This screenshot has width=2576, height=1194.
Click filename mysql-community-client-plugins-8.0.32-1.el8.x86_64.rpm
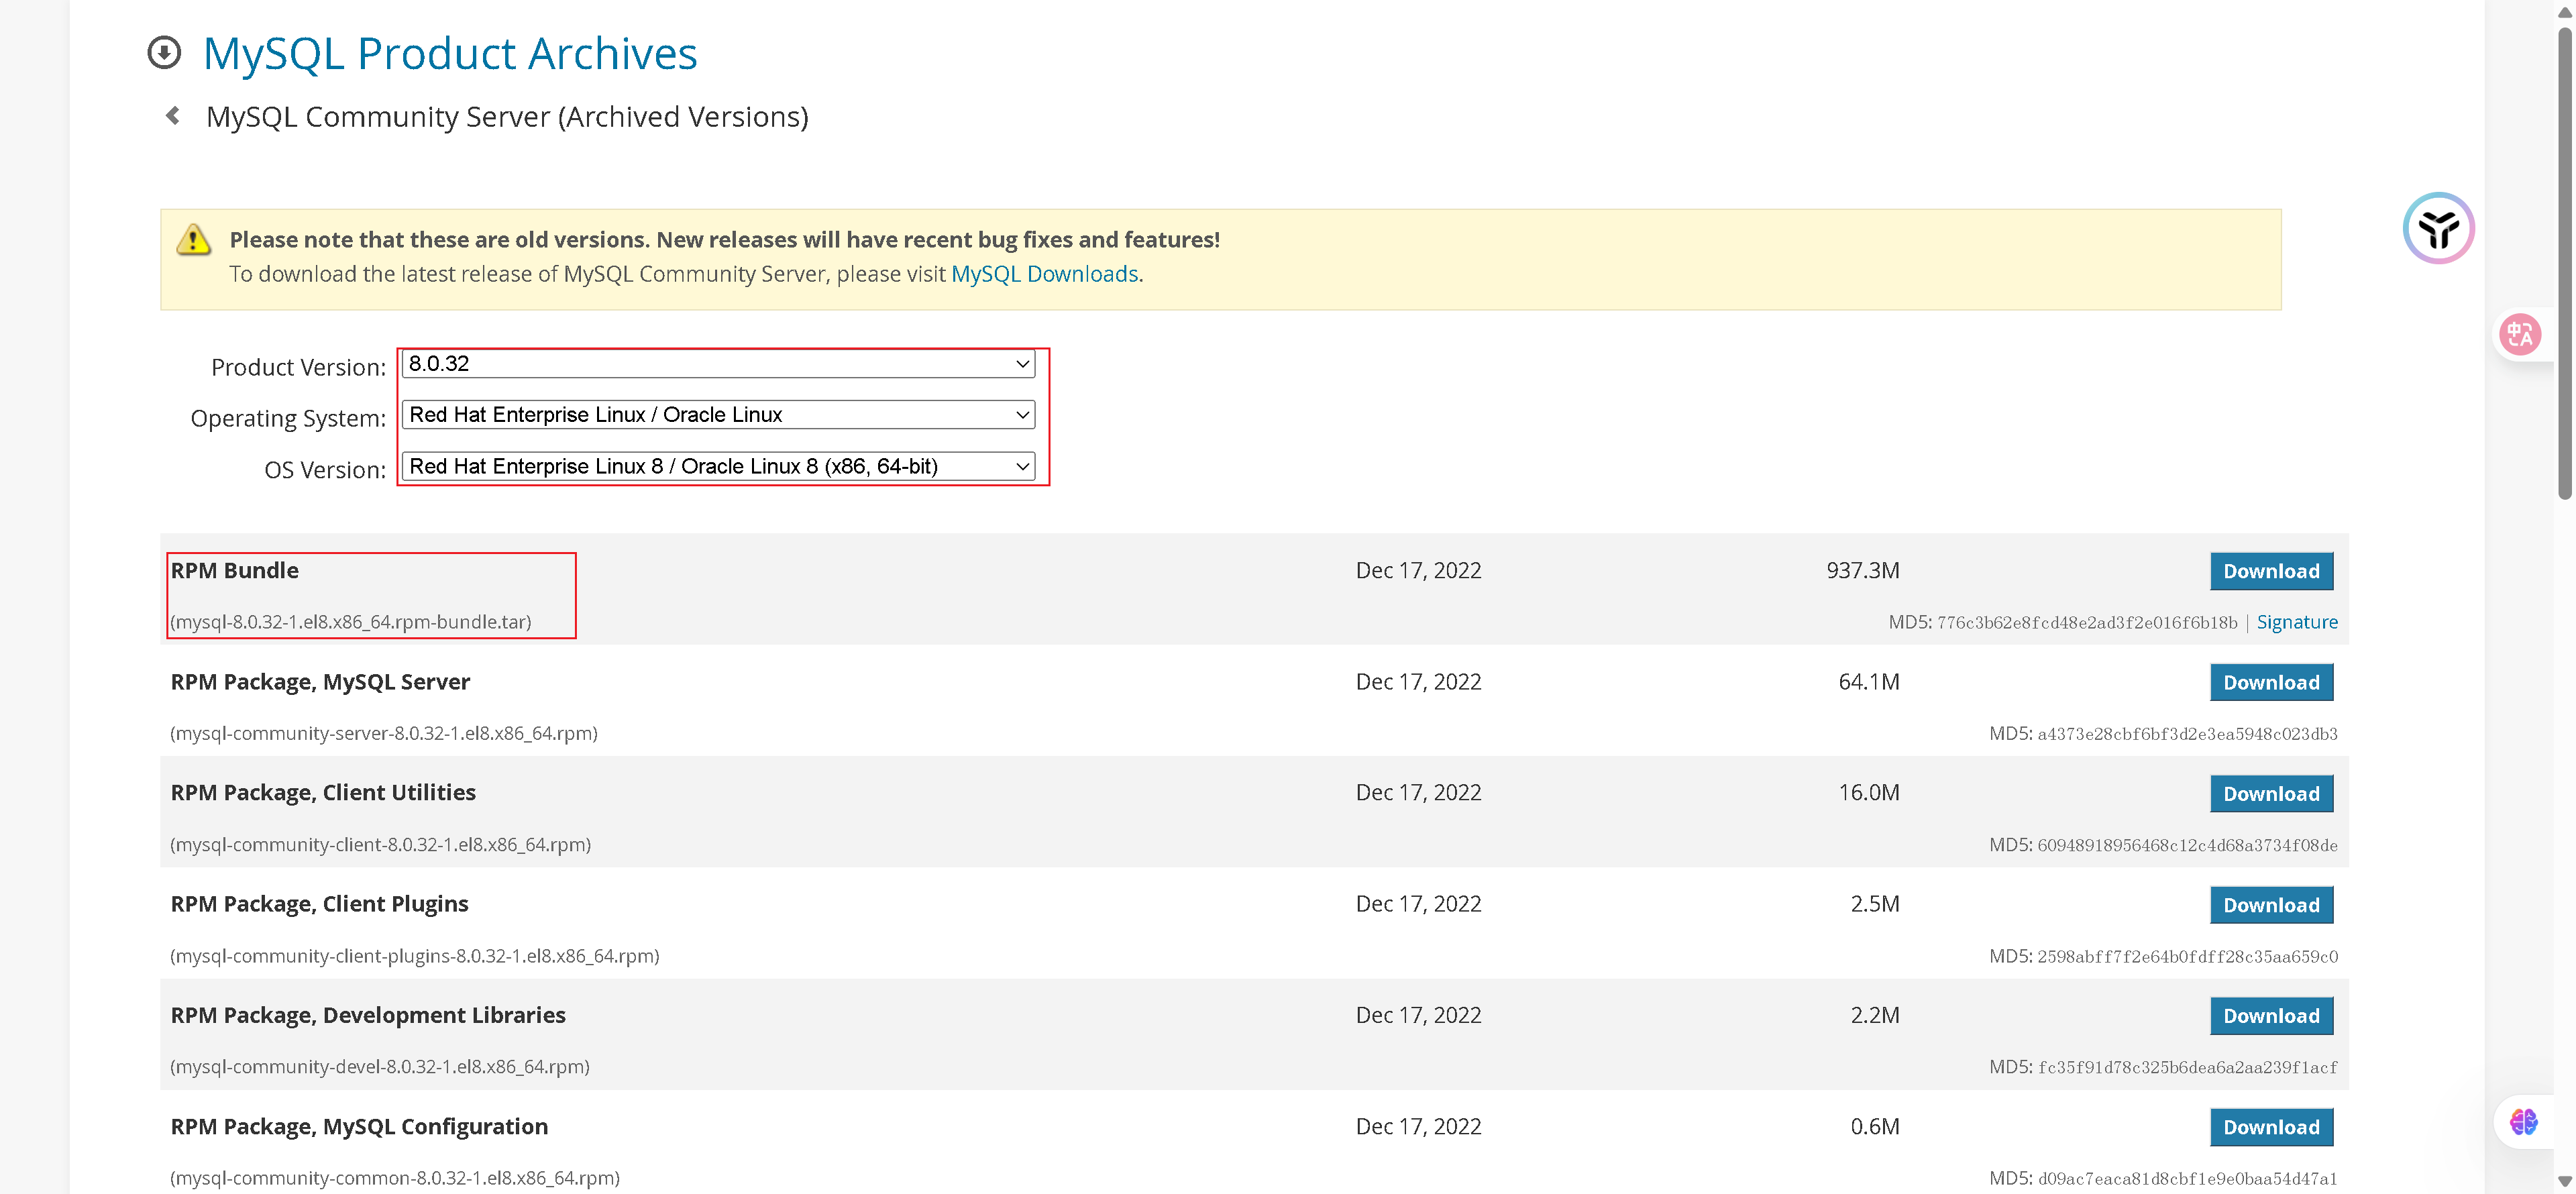coord(414,956)
